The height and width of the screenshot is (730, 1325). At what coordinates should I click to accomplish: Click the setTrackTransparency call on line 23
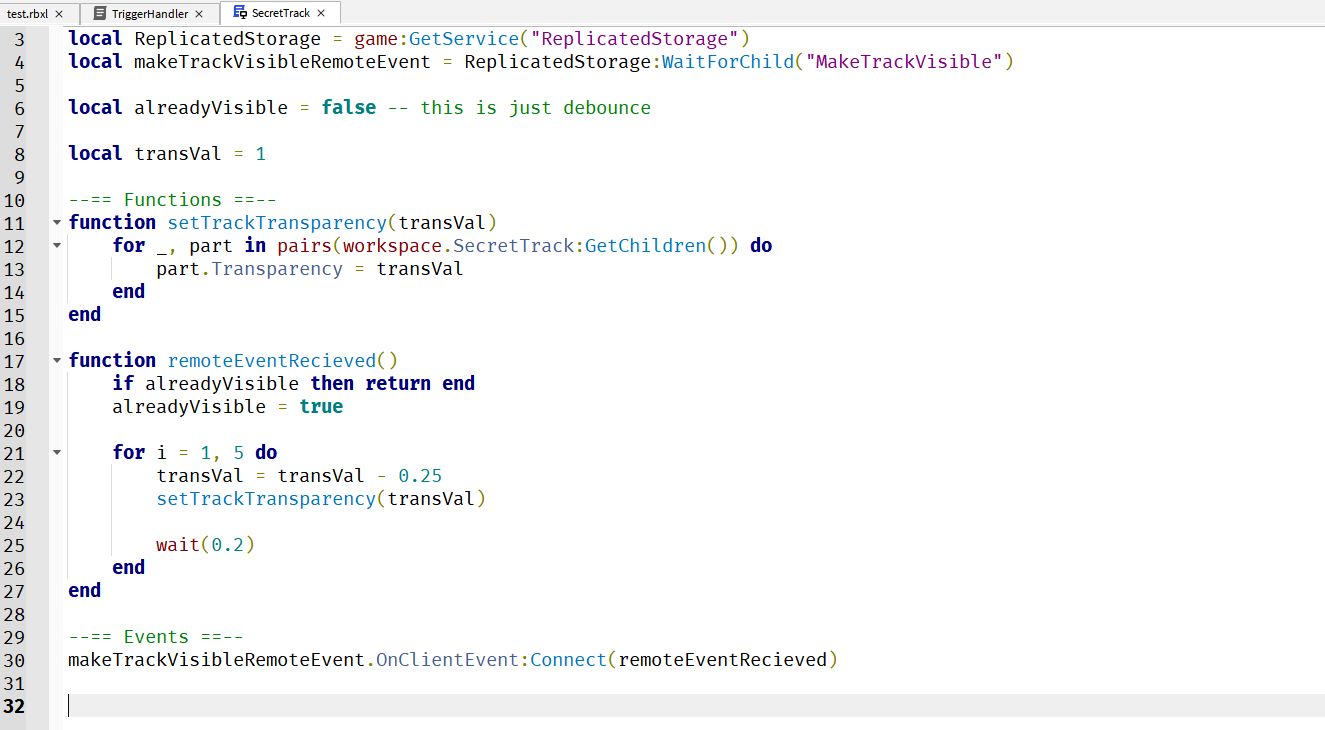click(265, 498)
